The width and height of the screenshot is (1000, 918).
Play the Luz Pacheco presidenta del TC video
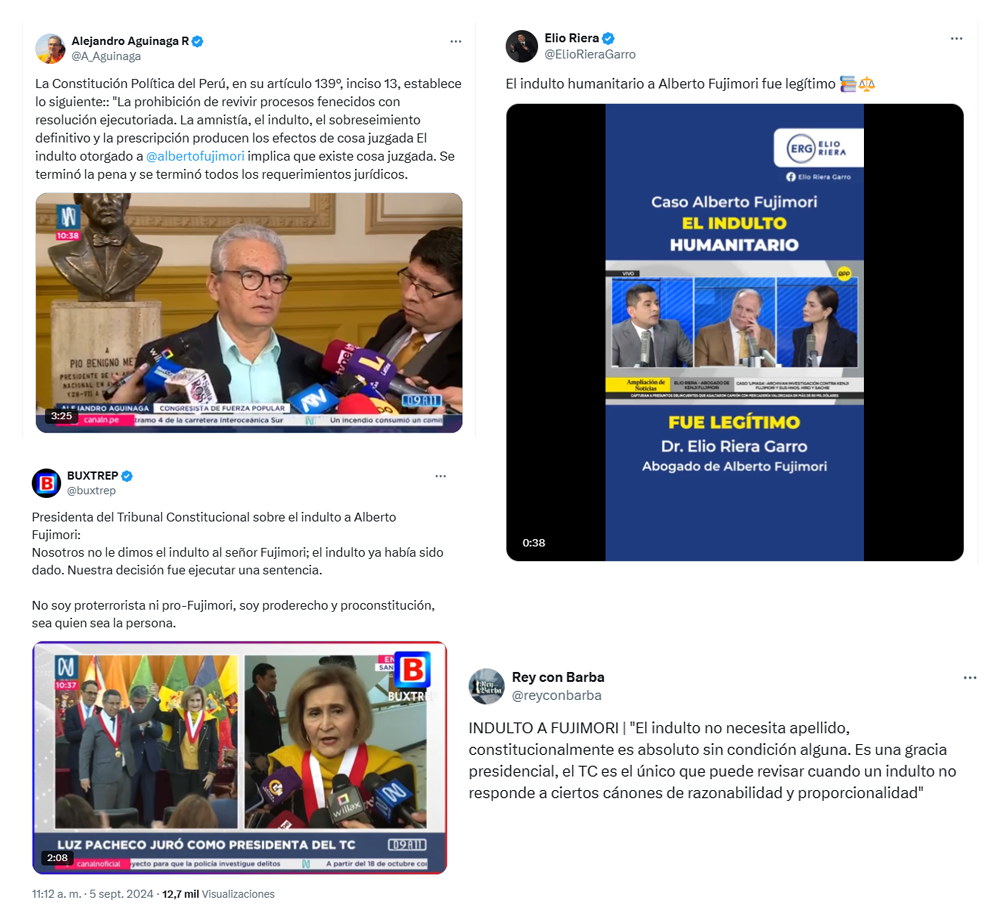pyautogui.click(x=239, y=757)
